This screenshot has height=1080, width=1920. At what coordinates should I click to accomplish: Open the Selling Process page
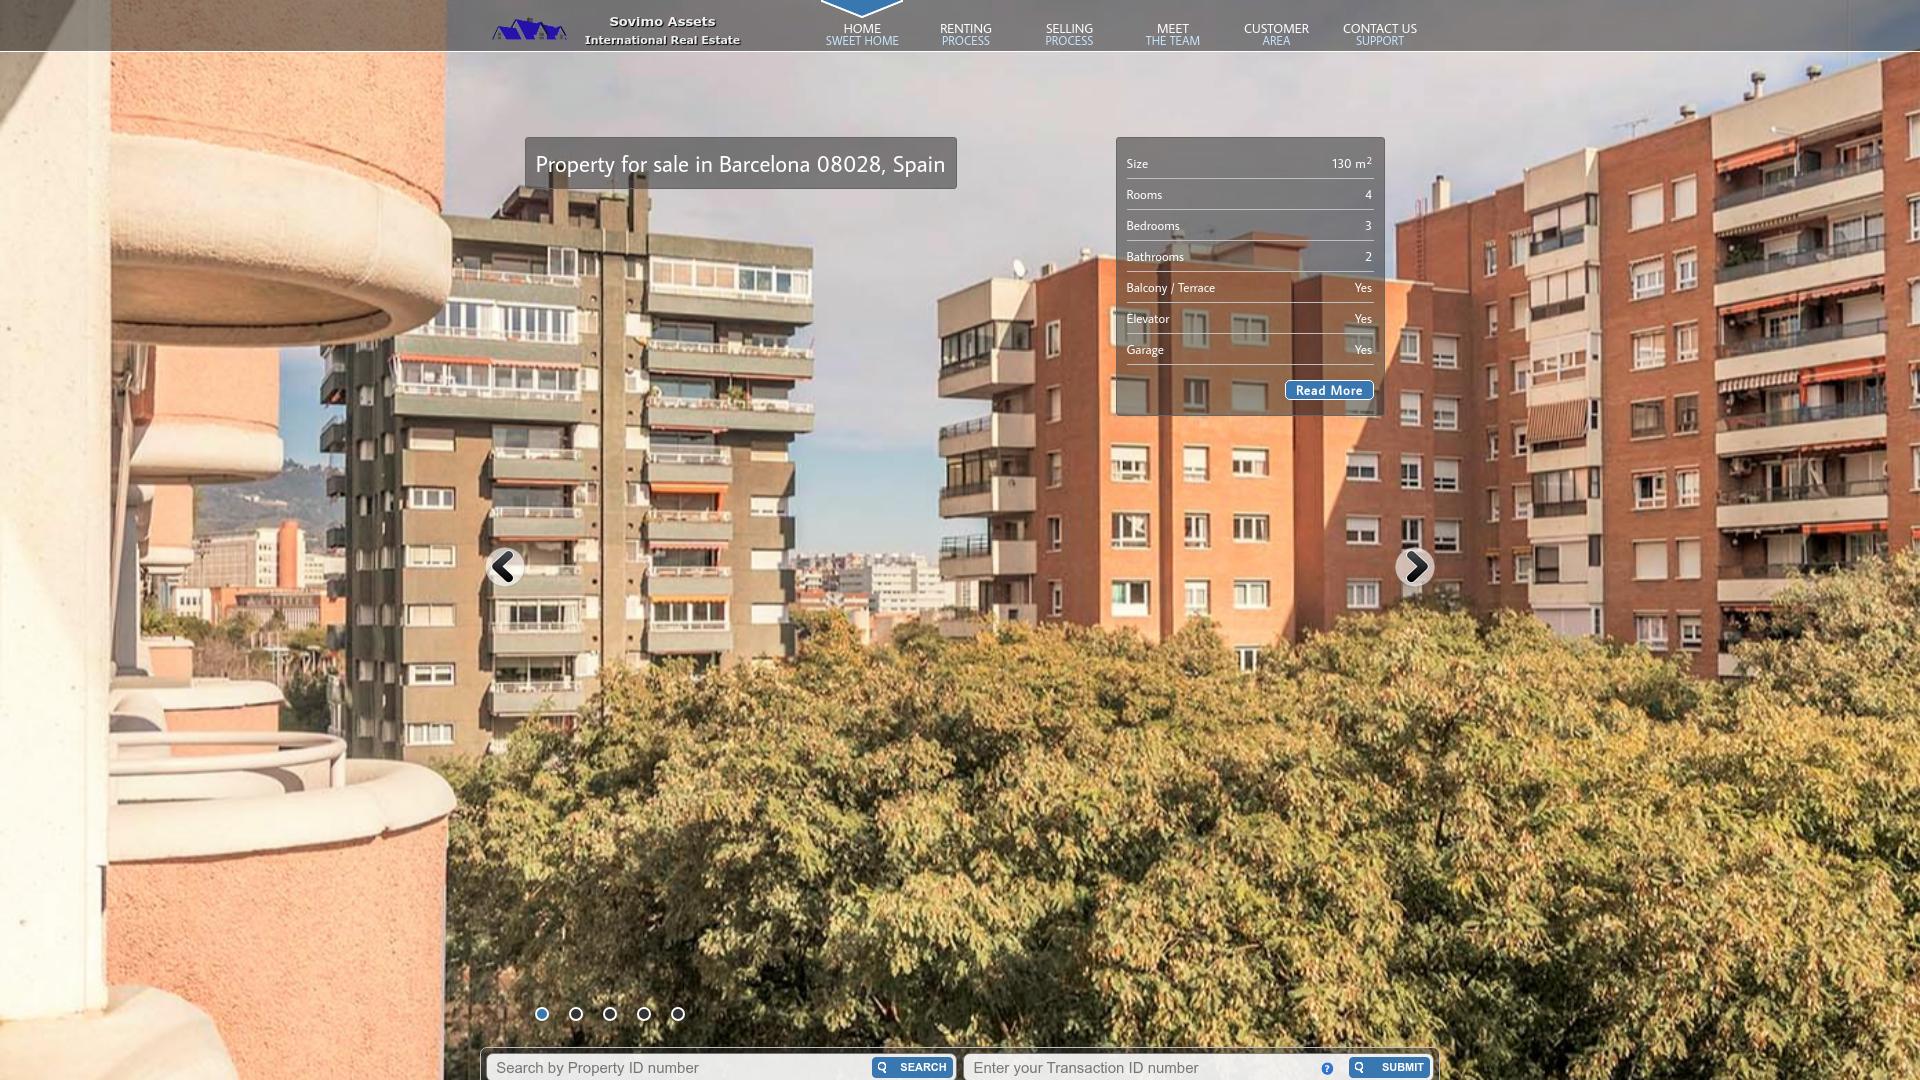click(x=1069, y=34)
